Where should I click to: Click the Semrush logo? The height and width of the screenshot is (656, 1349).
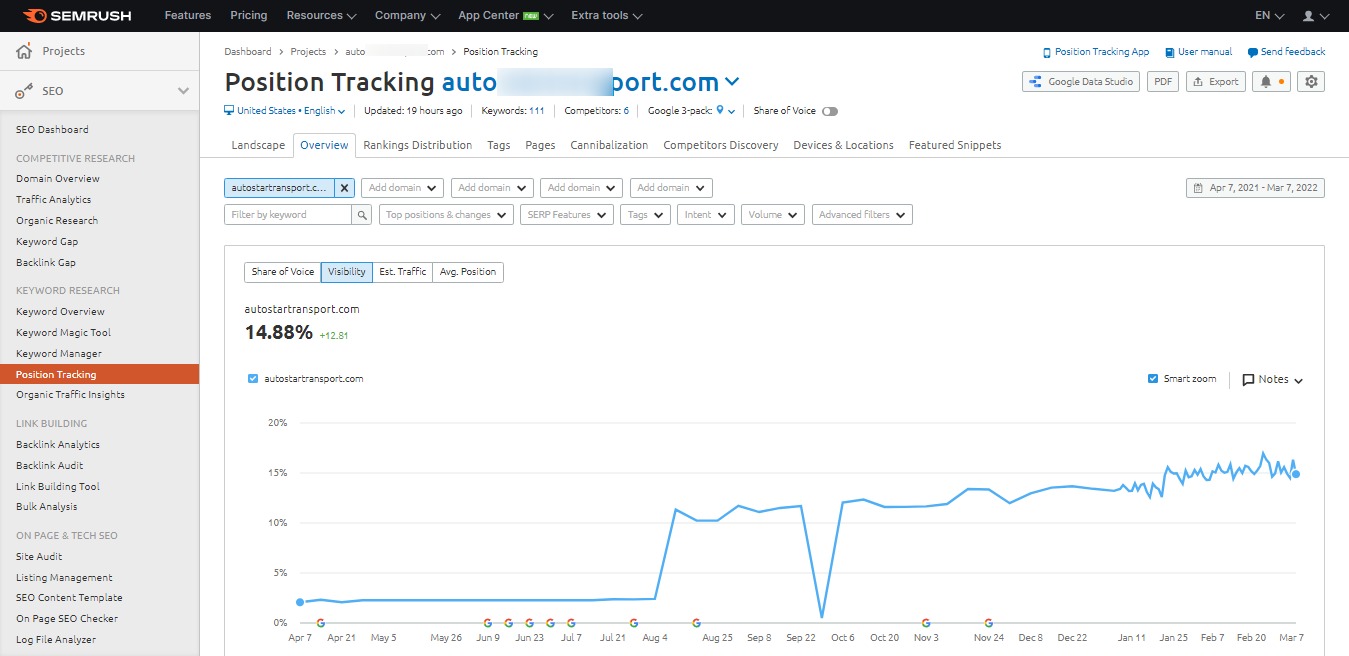pos(79,16)
